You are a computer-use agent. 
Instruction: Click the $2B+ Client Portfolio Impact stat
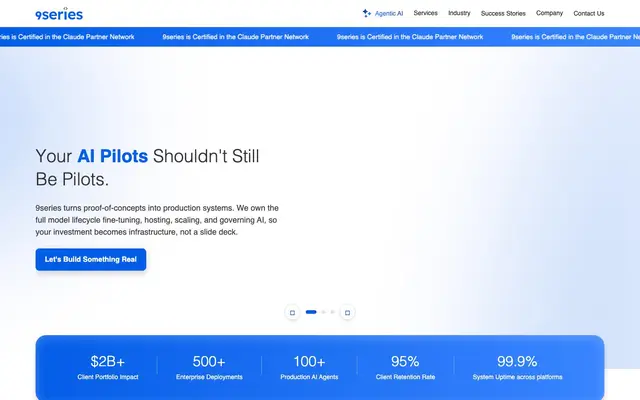(x=108, y=367)
